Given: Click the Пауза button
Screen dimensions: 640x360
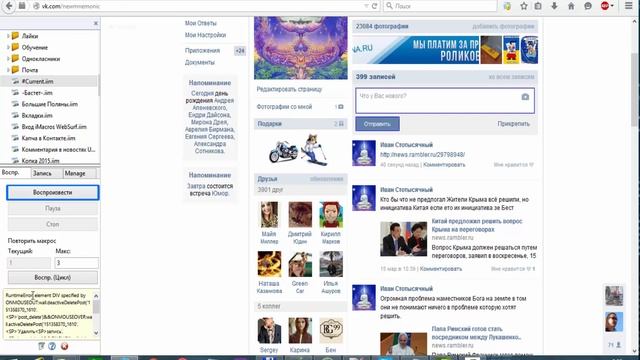Looking at the screenshot, I should (x=53, y=208).
